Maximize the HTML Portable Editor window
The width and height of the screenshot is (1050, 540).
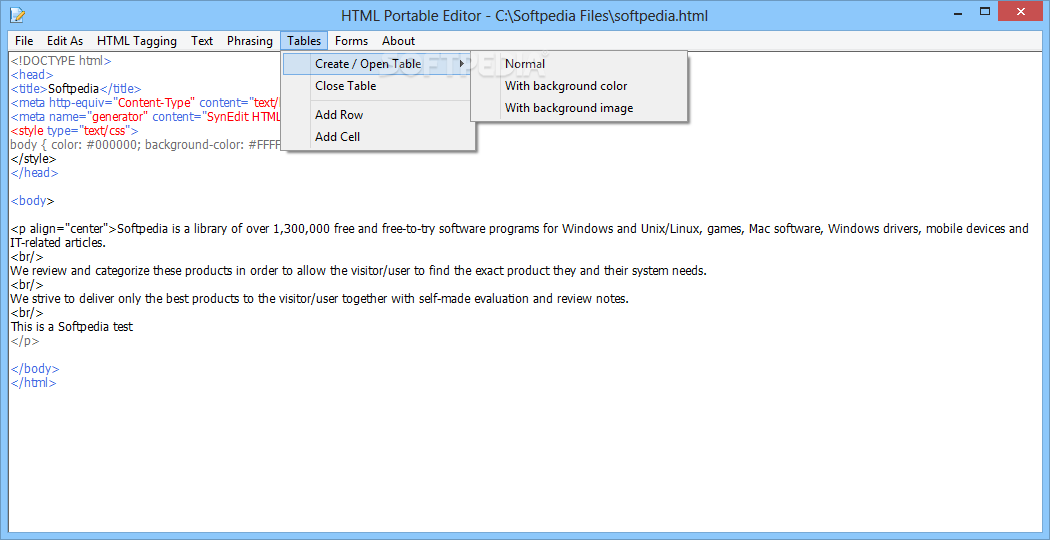pos(985,11)
